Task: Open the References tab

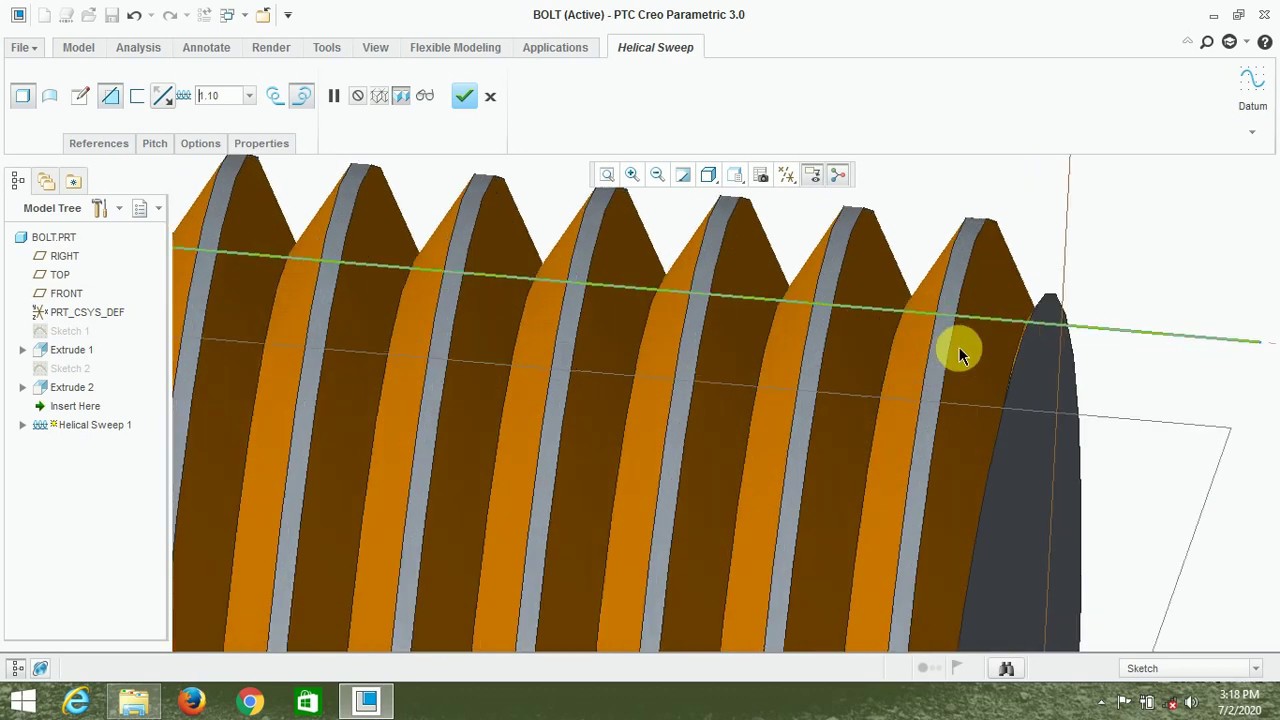Action: click(99, 143)
